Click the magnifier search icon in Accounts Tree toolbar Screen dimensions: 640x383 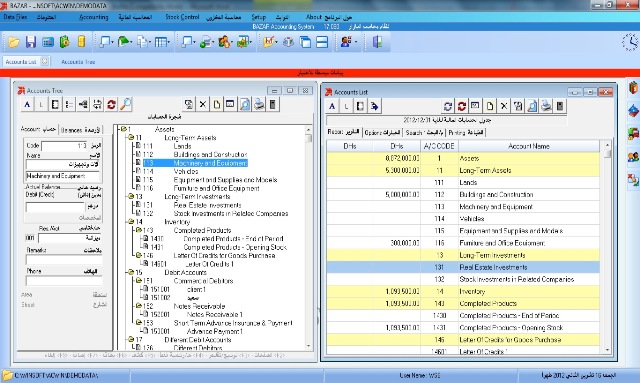tap(125, 105)
